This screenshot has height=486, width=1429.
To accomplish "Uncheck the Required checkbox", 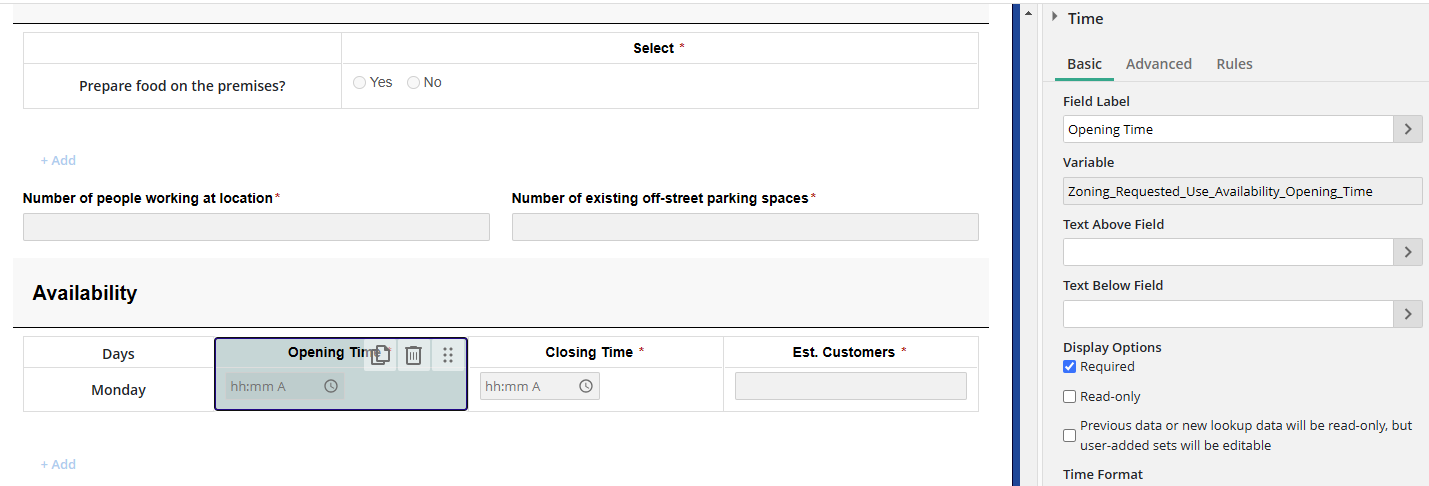I will [1070, 366].
